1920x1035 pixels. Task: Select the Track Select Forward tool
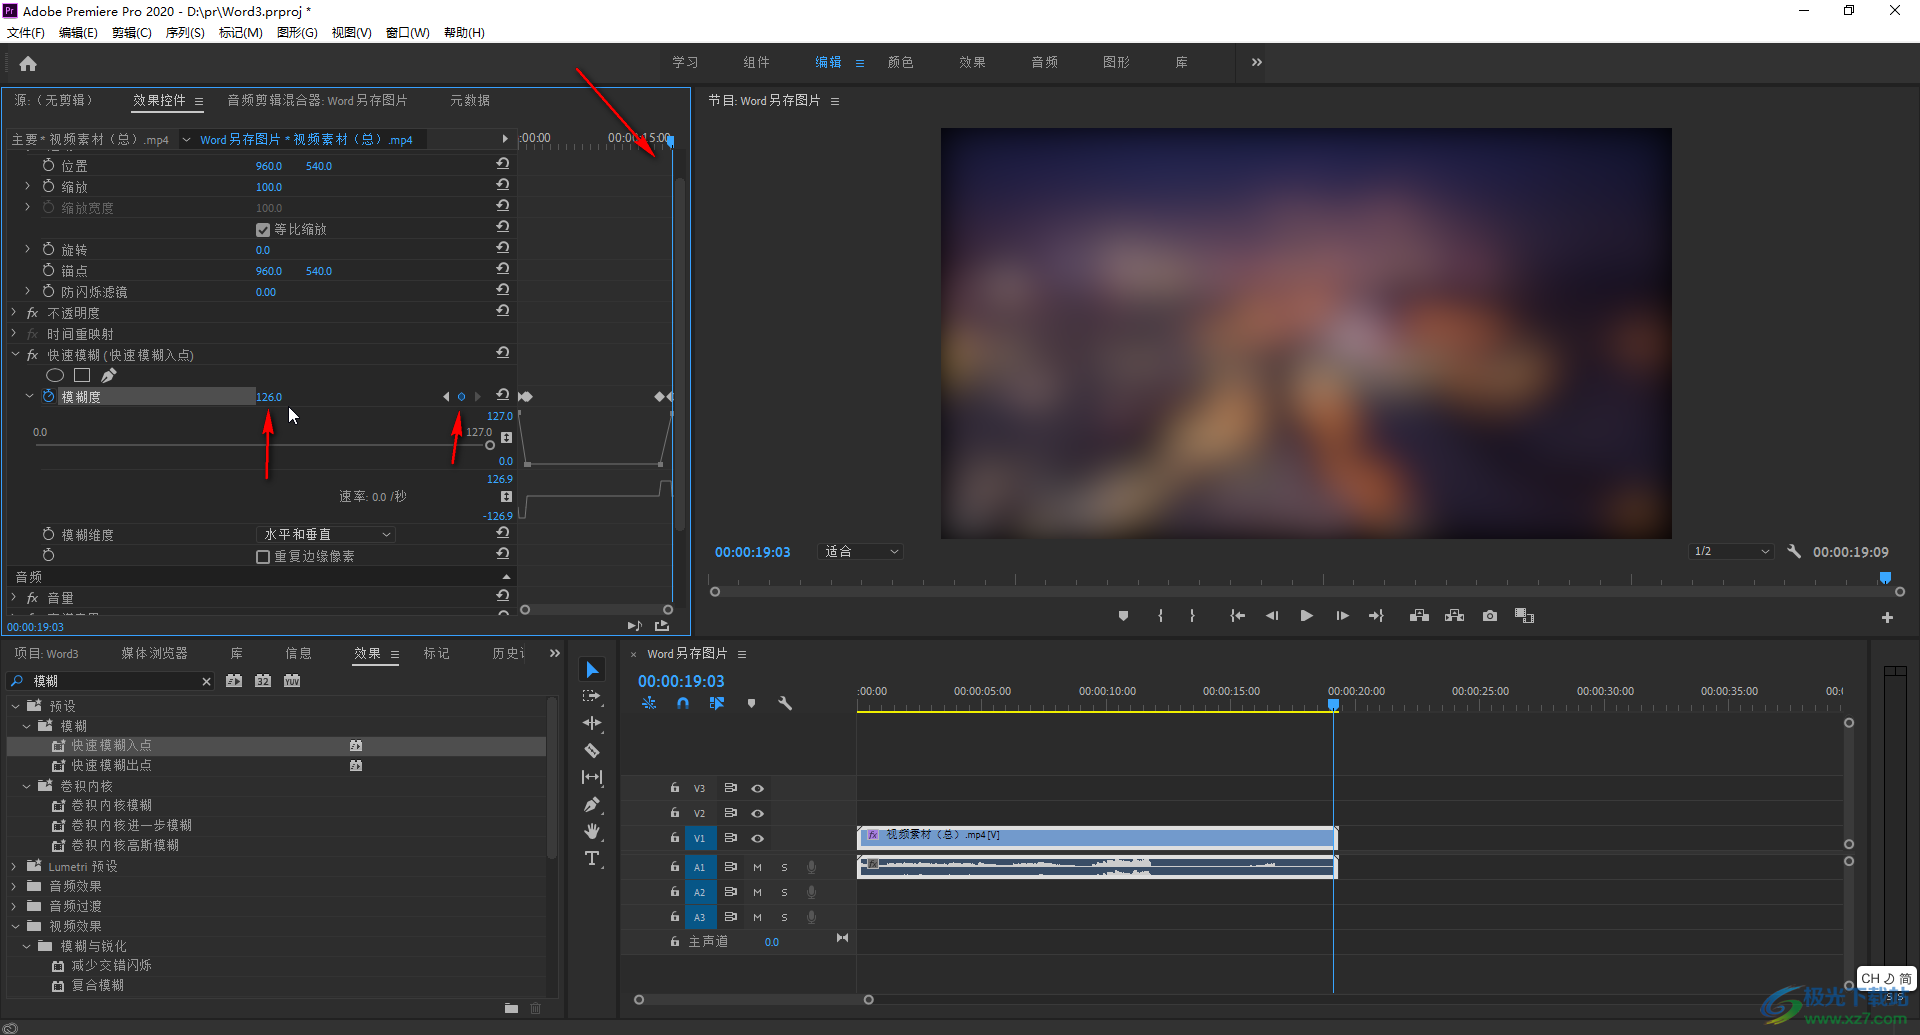(592, 696)
